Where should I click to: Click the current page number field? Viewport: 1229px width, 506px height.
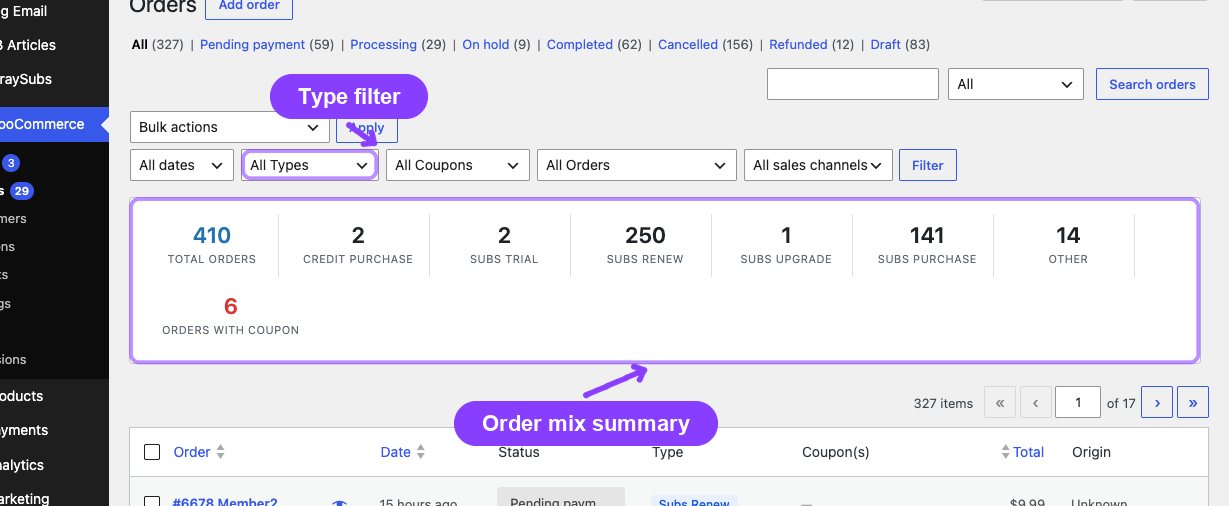pyautogui.click(x=1078, y=403)
